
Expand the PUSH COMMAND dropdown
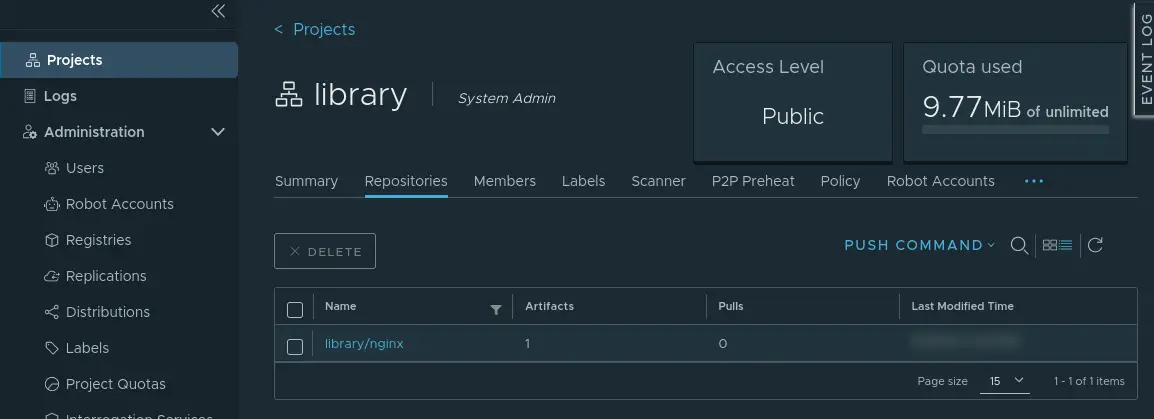tap(919, 245)
